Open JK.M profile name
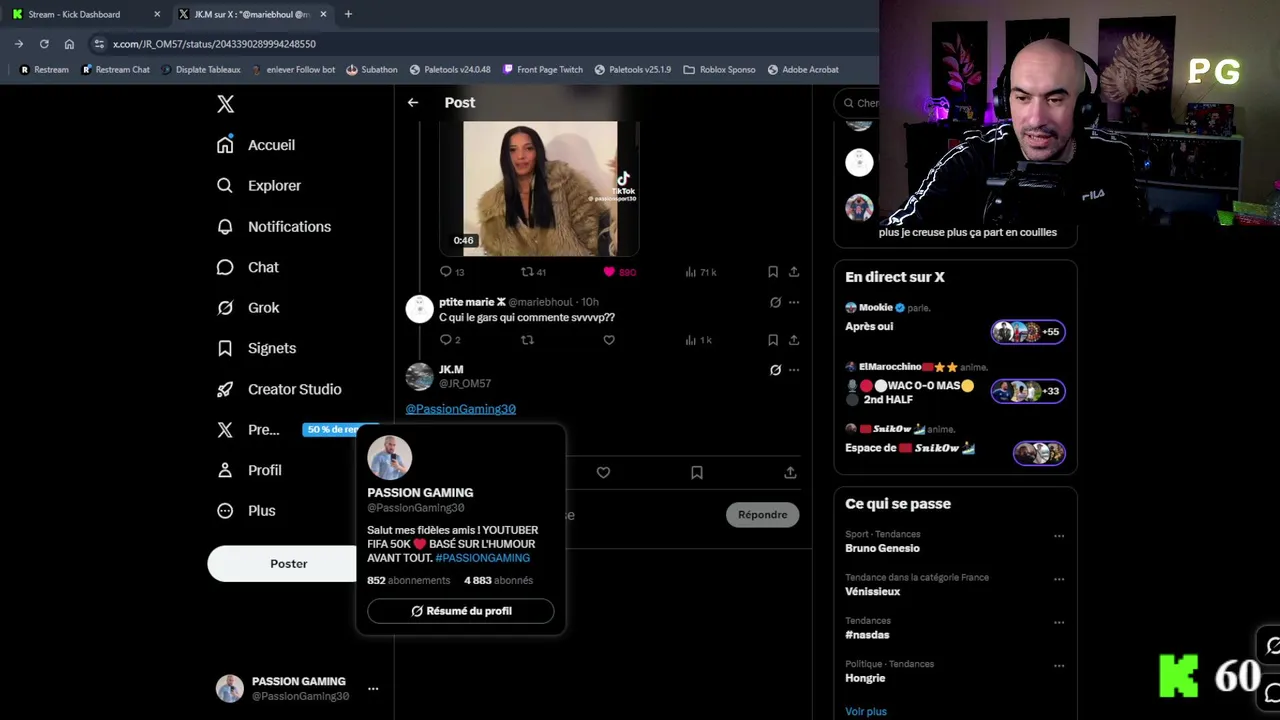 tap(451, 369)
